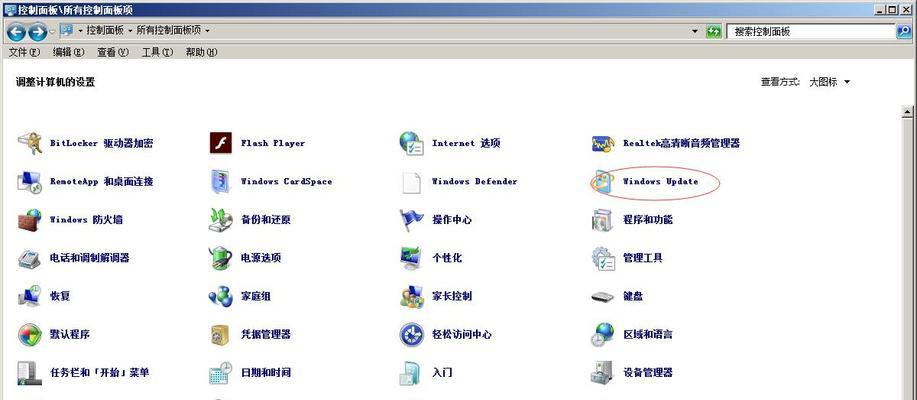The height and width of the screenshot is (400, 917).
Task: Open the 编辑(E) menu
Action: click(x=68, y=52)
